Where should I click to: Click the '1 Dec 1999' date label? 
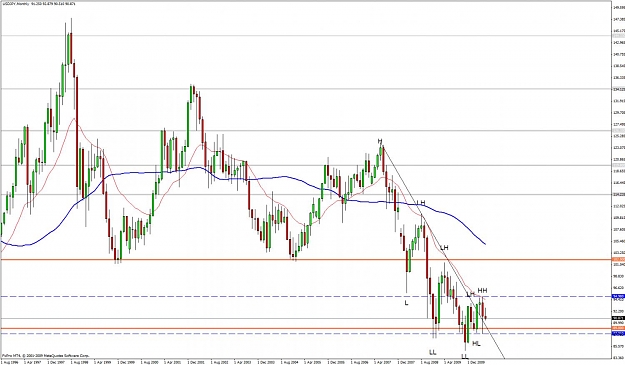(126, 363)
